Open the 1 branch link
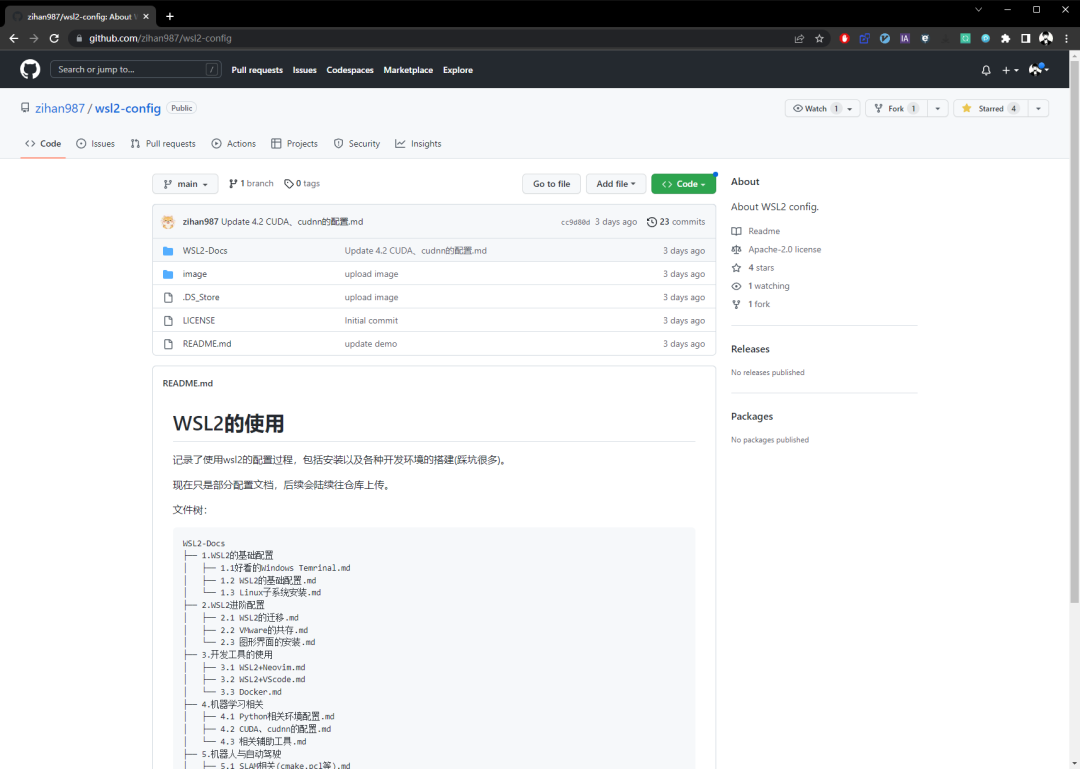This screenshot has width=1080, height=769. pyautogui.click(x=251, y=184)
